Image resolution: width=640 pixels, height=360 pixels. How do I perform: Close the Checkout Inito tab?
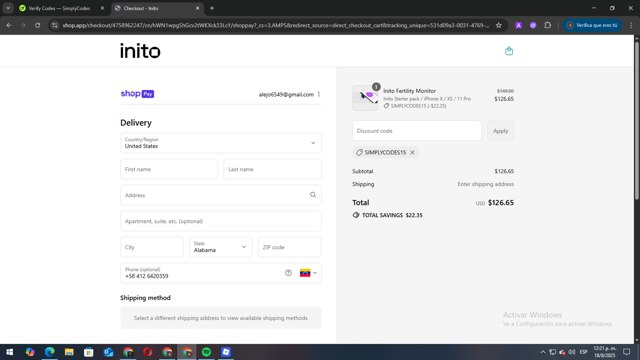click(197, 8)
